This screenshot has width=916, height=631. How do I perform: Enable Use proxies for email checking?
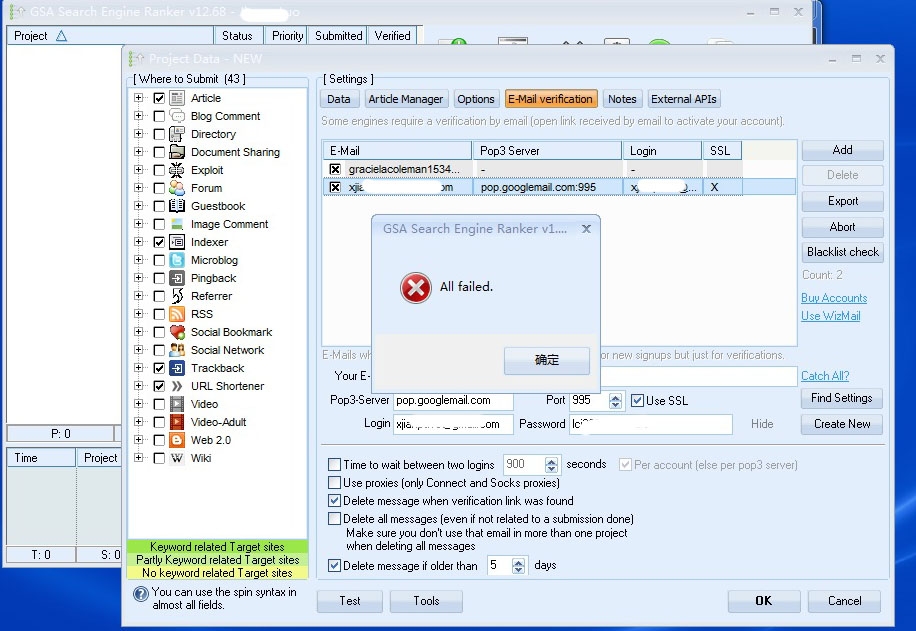335,483
